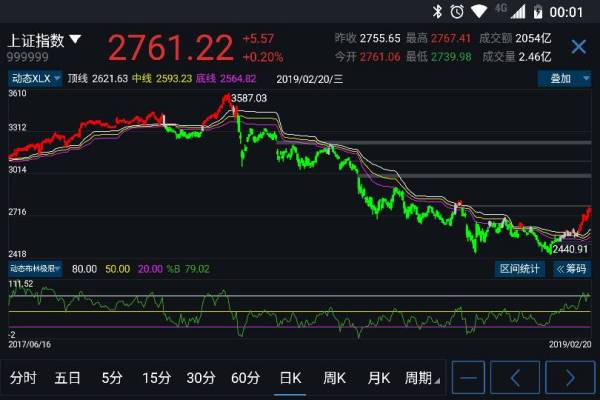The image size is (600, 400).
Task: Tap the 50.00 middle band value
Action: pyautogui.click(x=117, y=269)
